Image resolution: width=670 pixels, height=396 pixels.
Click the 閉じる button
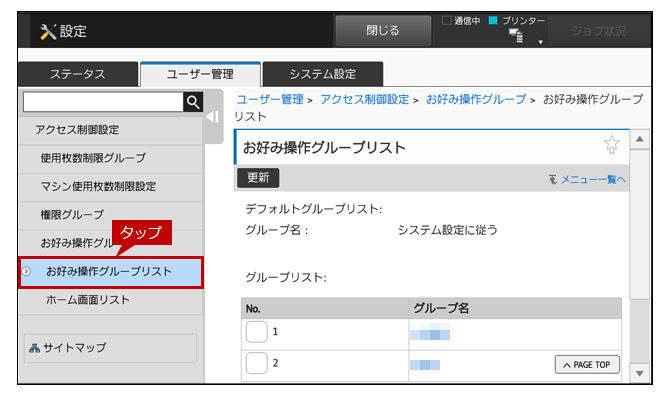point(383,30)
